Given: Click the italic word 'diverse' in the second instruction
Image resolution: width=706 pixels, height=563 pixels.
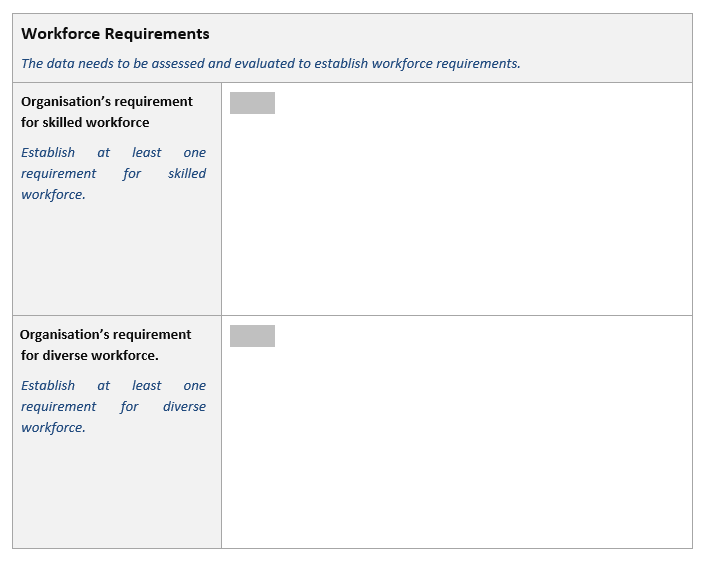Looking at the screenshot, I should pos(184,407).
